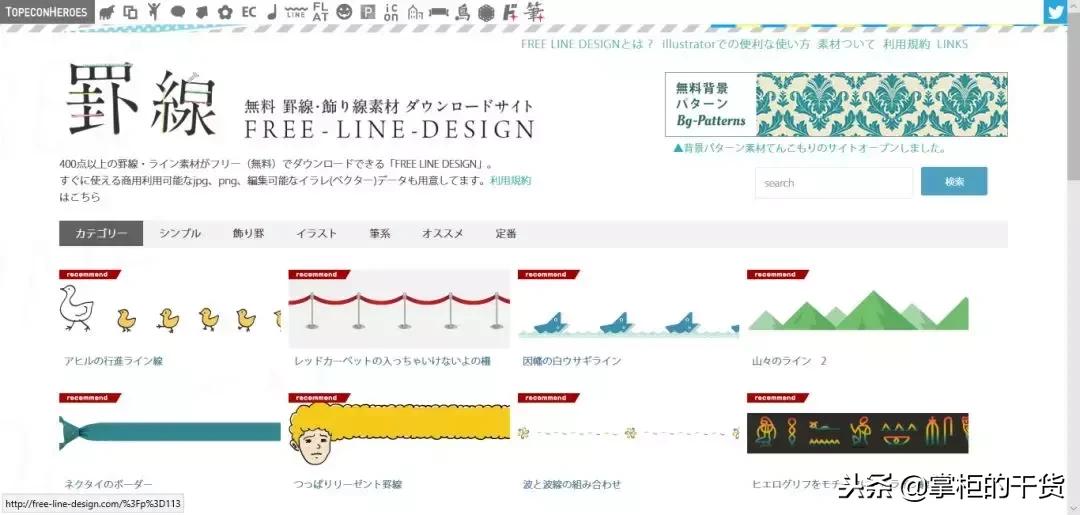Open the FLAT icon site link
1080x515 pixels.
320,12
